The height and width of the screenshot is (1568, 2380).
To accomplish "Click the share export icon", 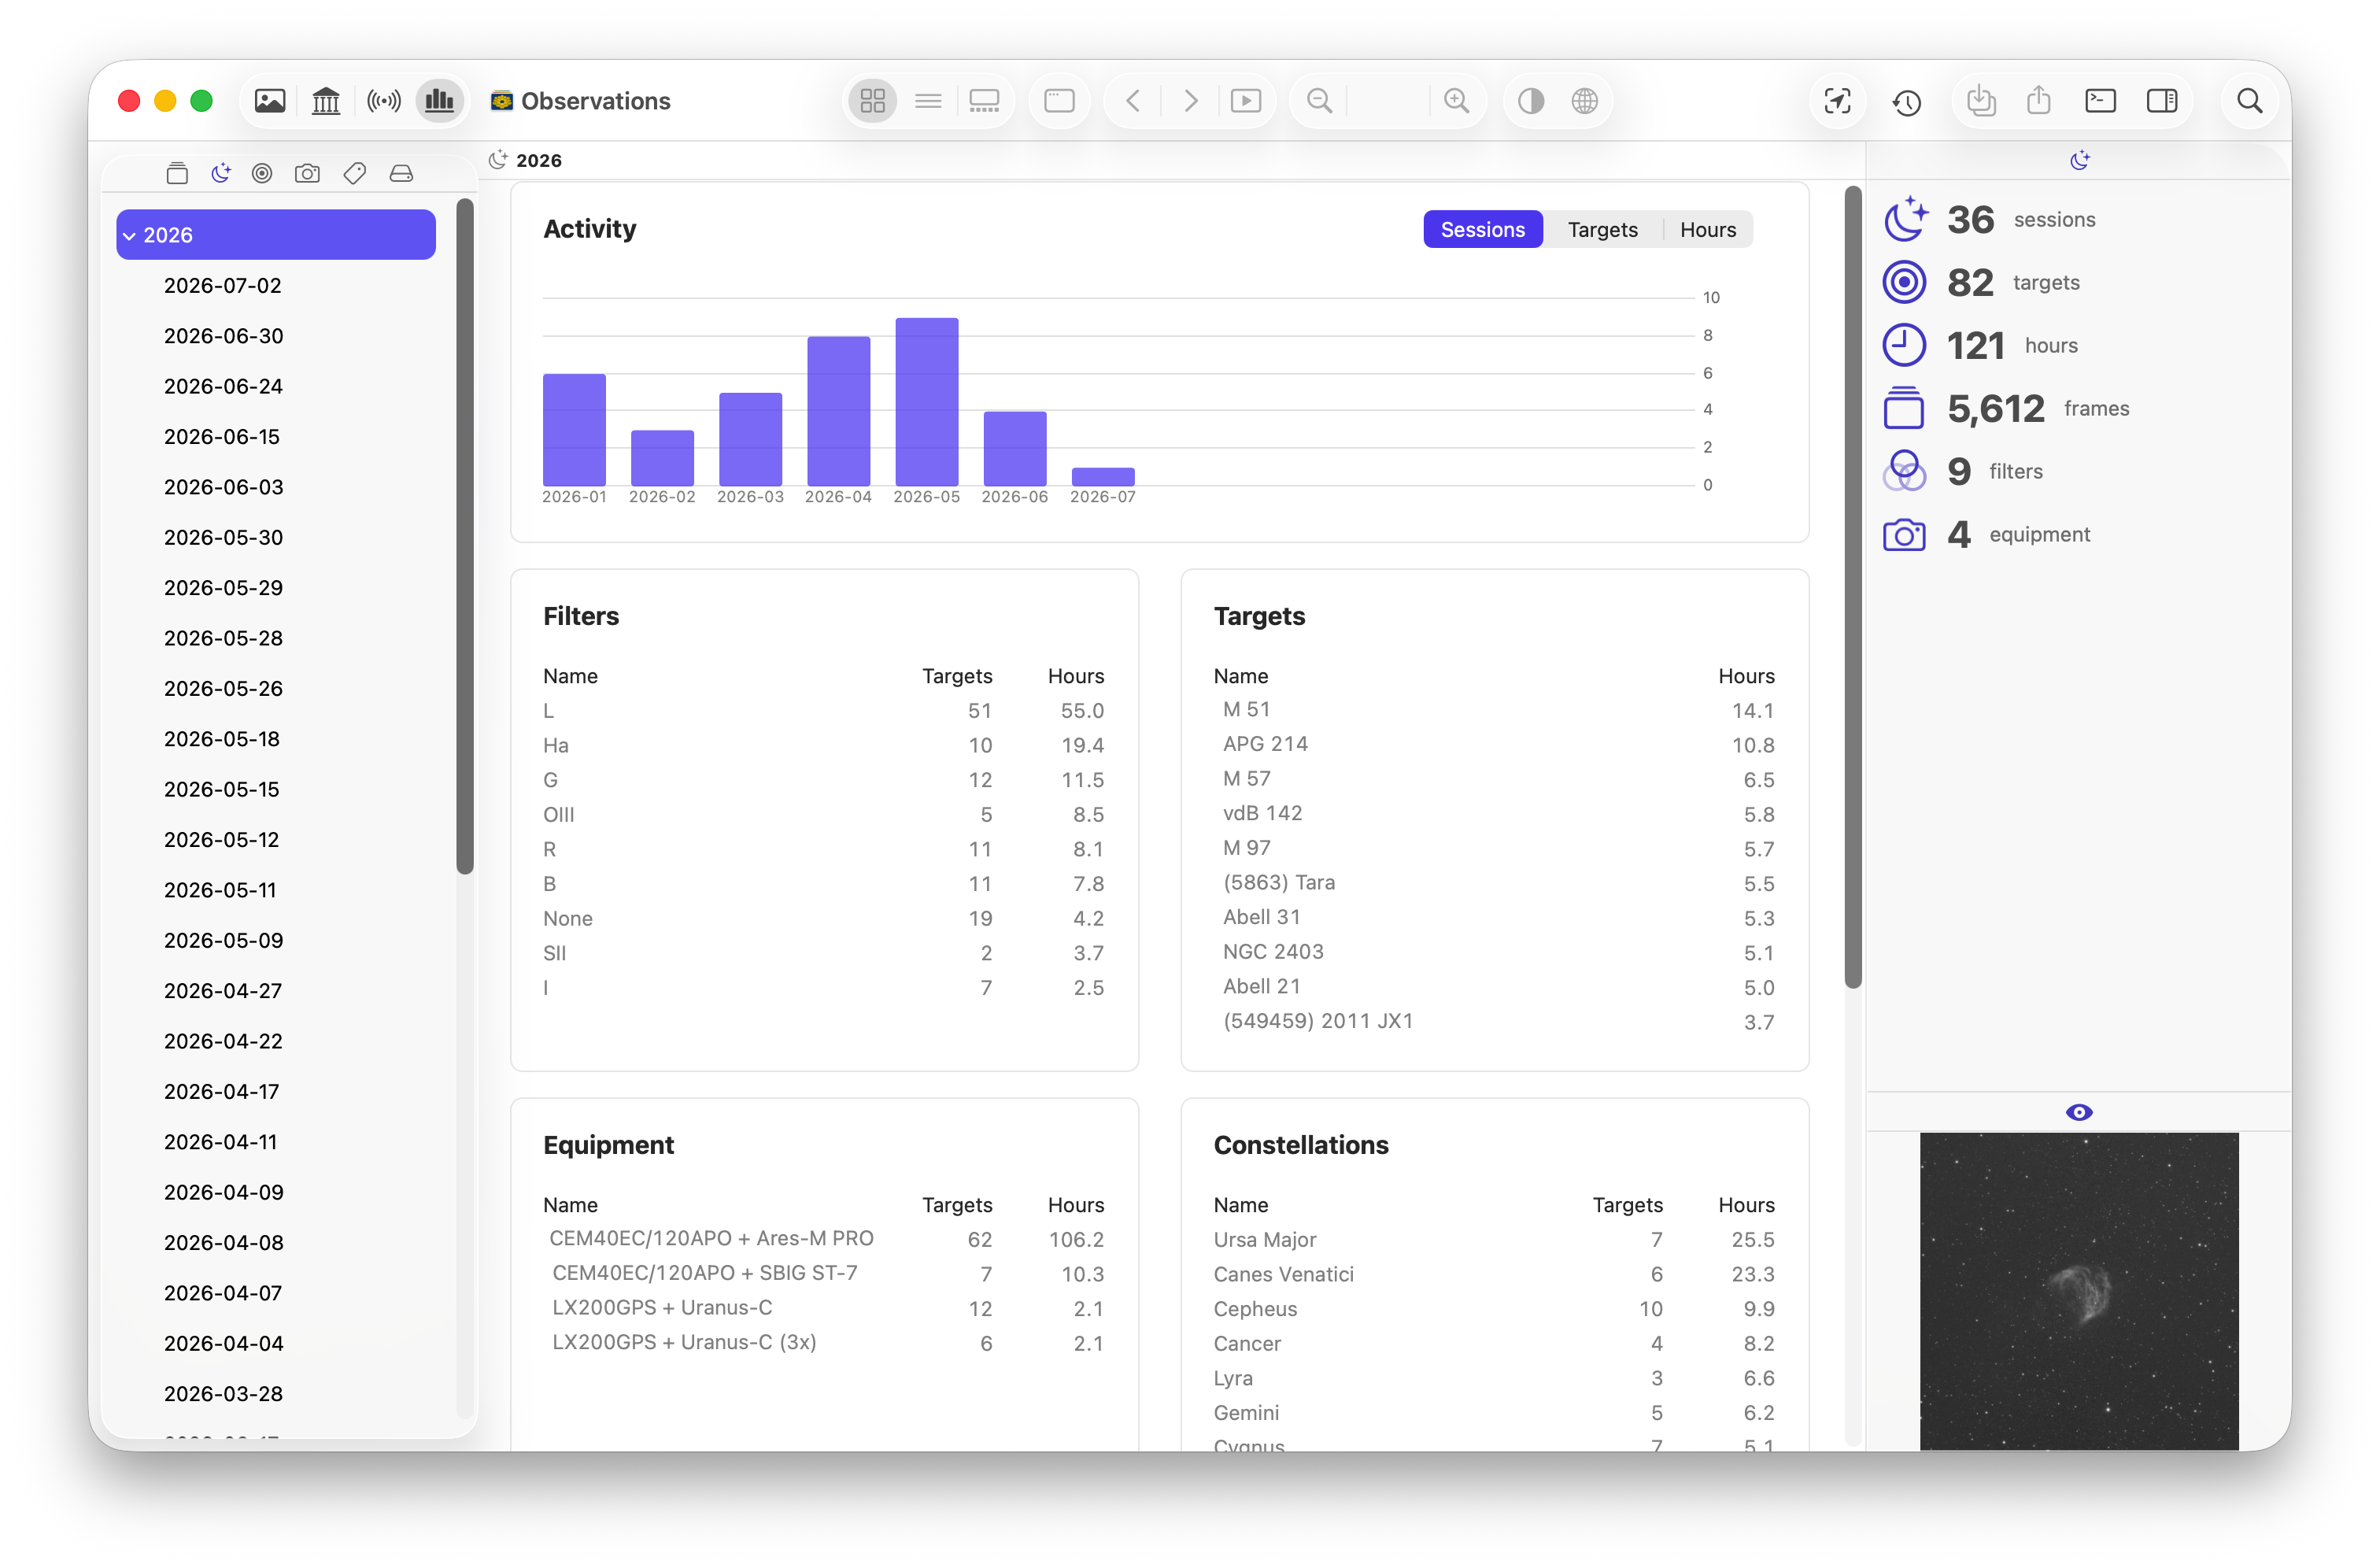I will pos(2039,101).
